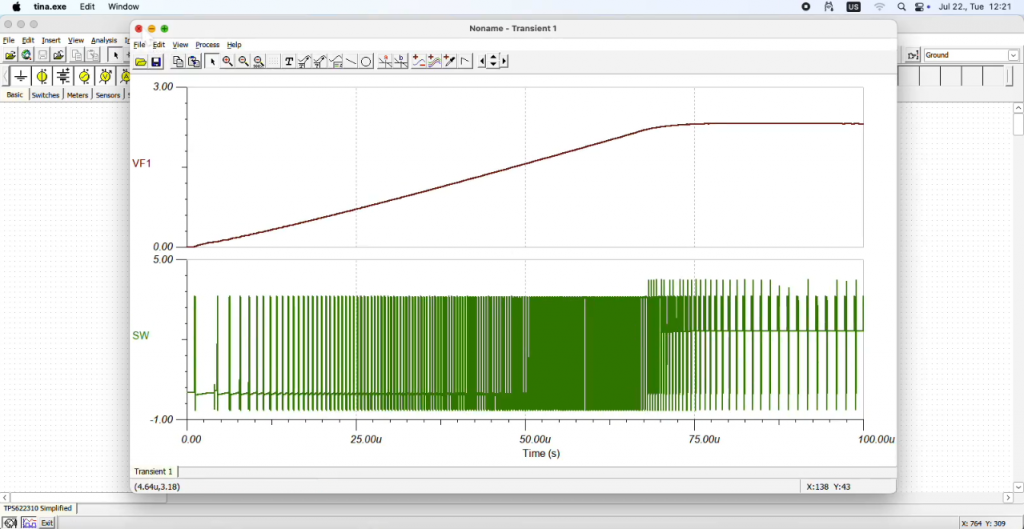The height and width of the screenshot is (529, 1024).
Task: Open Insert menu in the TINA schematic window
Action: point(51,40)
